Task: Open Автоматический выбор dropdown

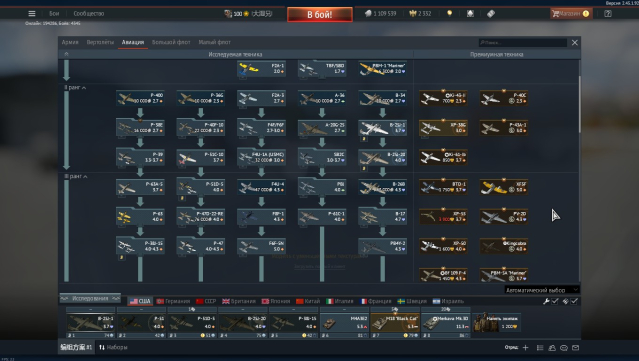Action: click(542, 290)
